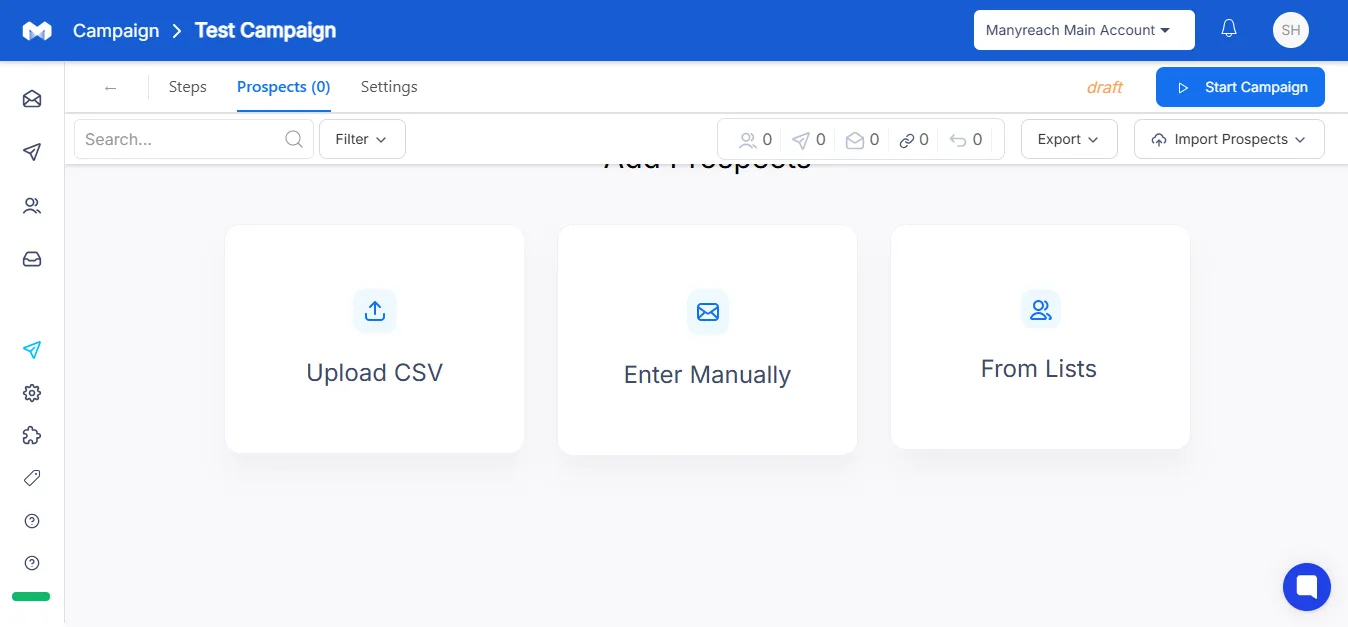Select the puzzle-piece integrations icon
Screen dimensions: 1348x627
(31, 435)
